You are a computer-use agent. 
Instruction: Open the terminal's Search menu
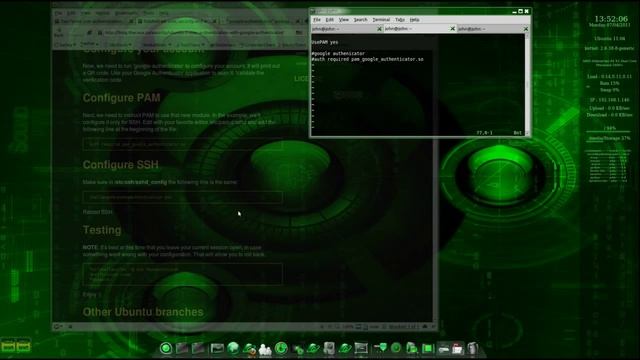pyautogui.click(x=360, y=20)
